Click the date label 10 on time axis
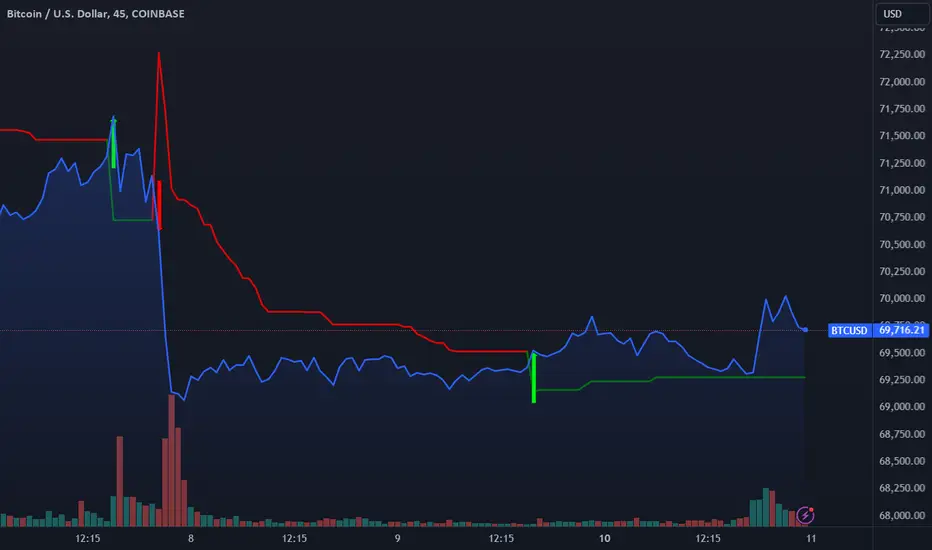The image size is (932, 550). click(604, 538)
